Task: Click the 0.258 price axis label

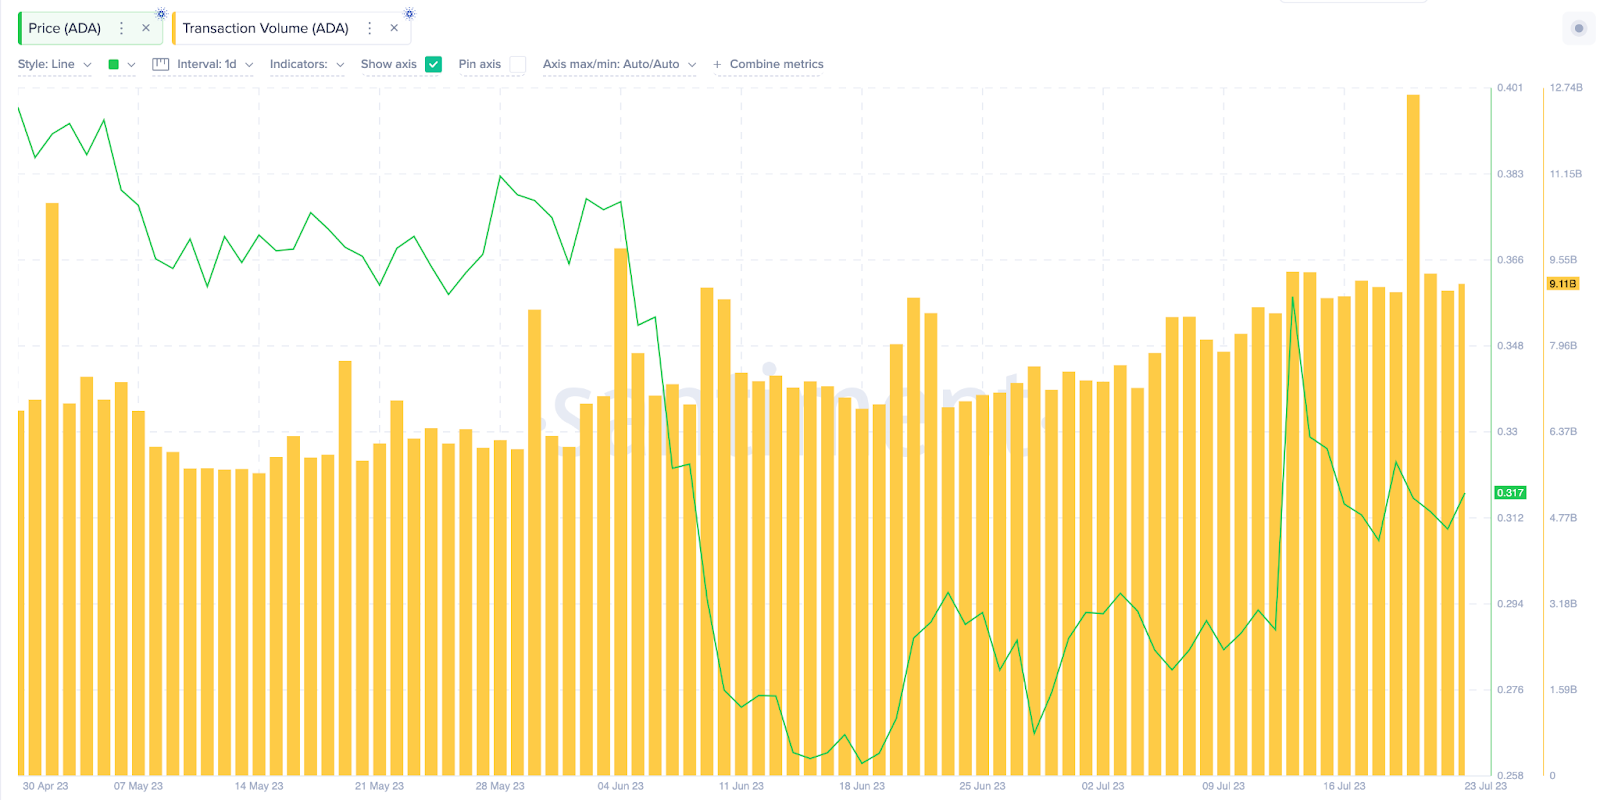Action: click(x=1510, y=776)
